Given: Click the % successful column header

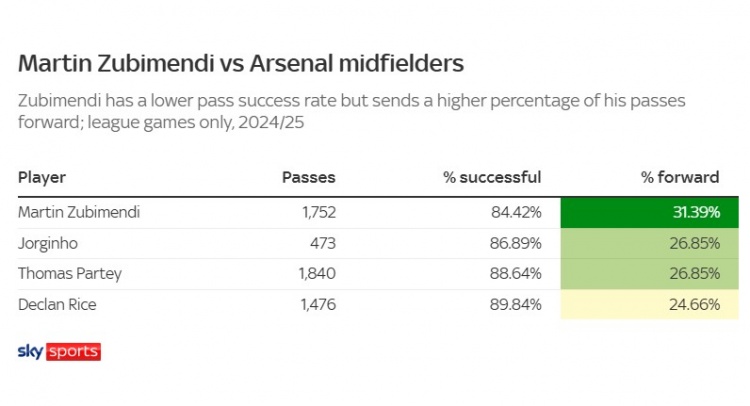Looking at the screenshot, I should coord(492,177).
